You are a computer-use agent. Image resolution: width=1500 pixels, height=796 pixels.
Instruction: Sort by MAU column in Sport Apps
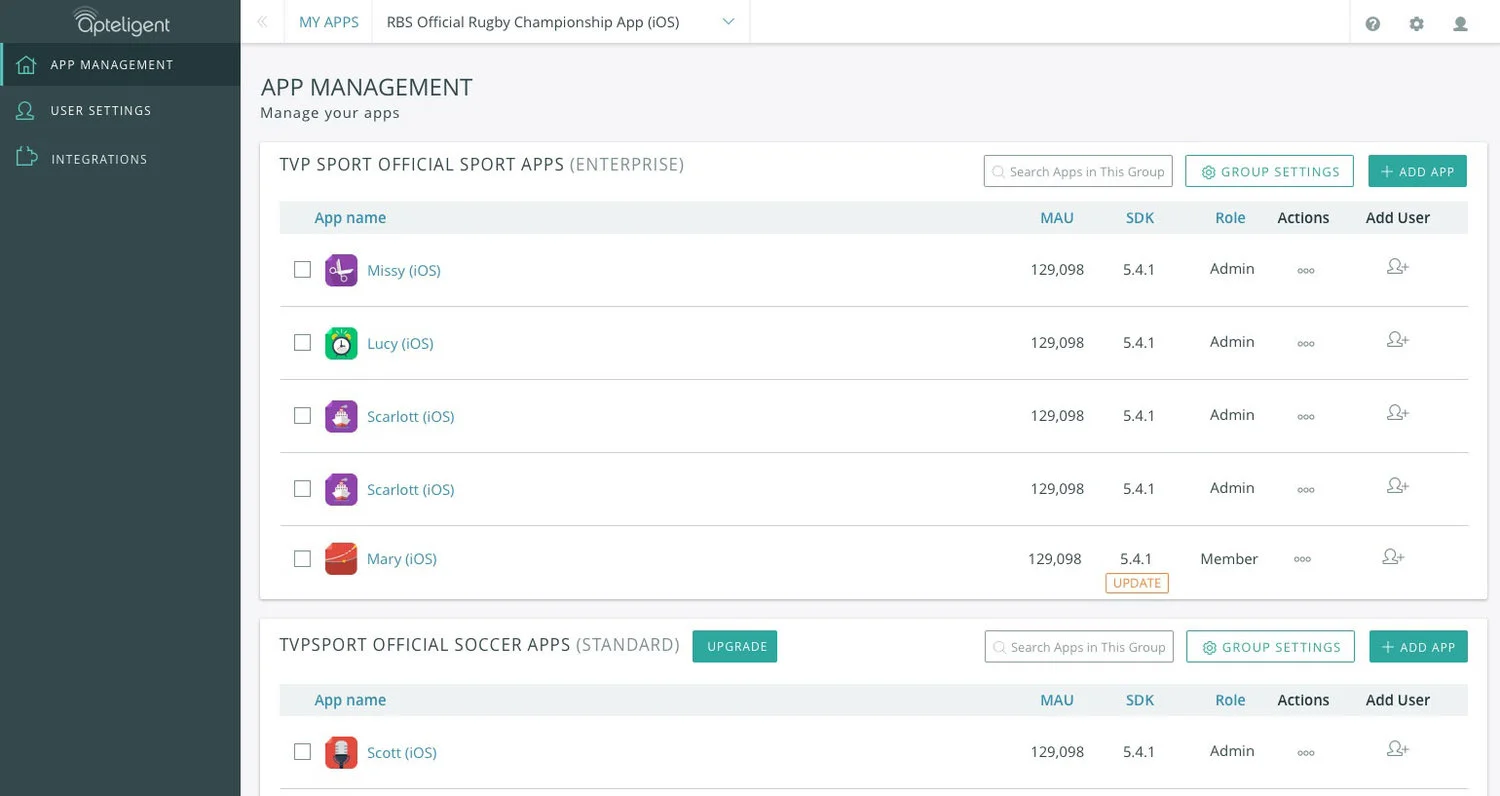(1057, 218)
